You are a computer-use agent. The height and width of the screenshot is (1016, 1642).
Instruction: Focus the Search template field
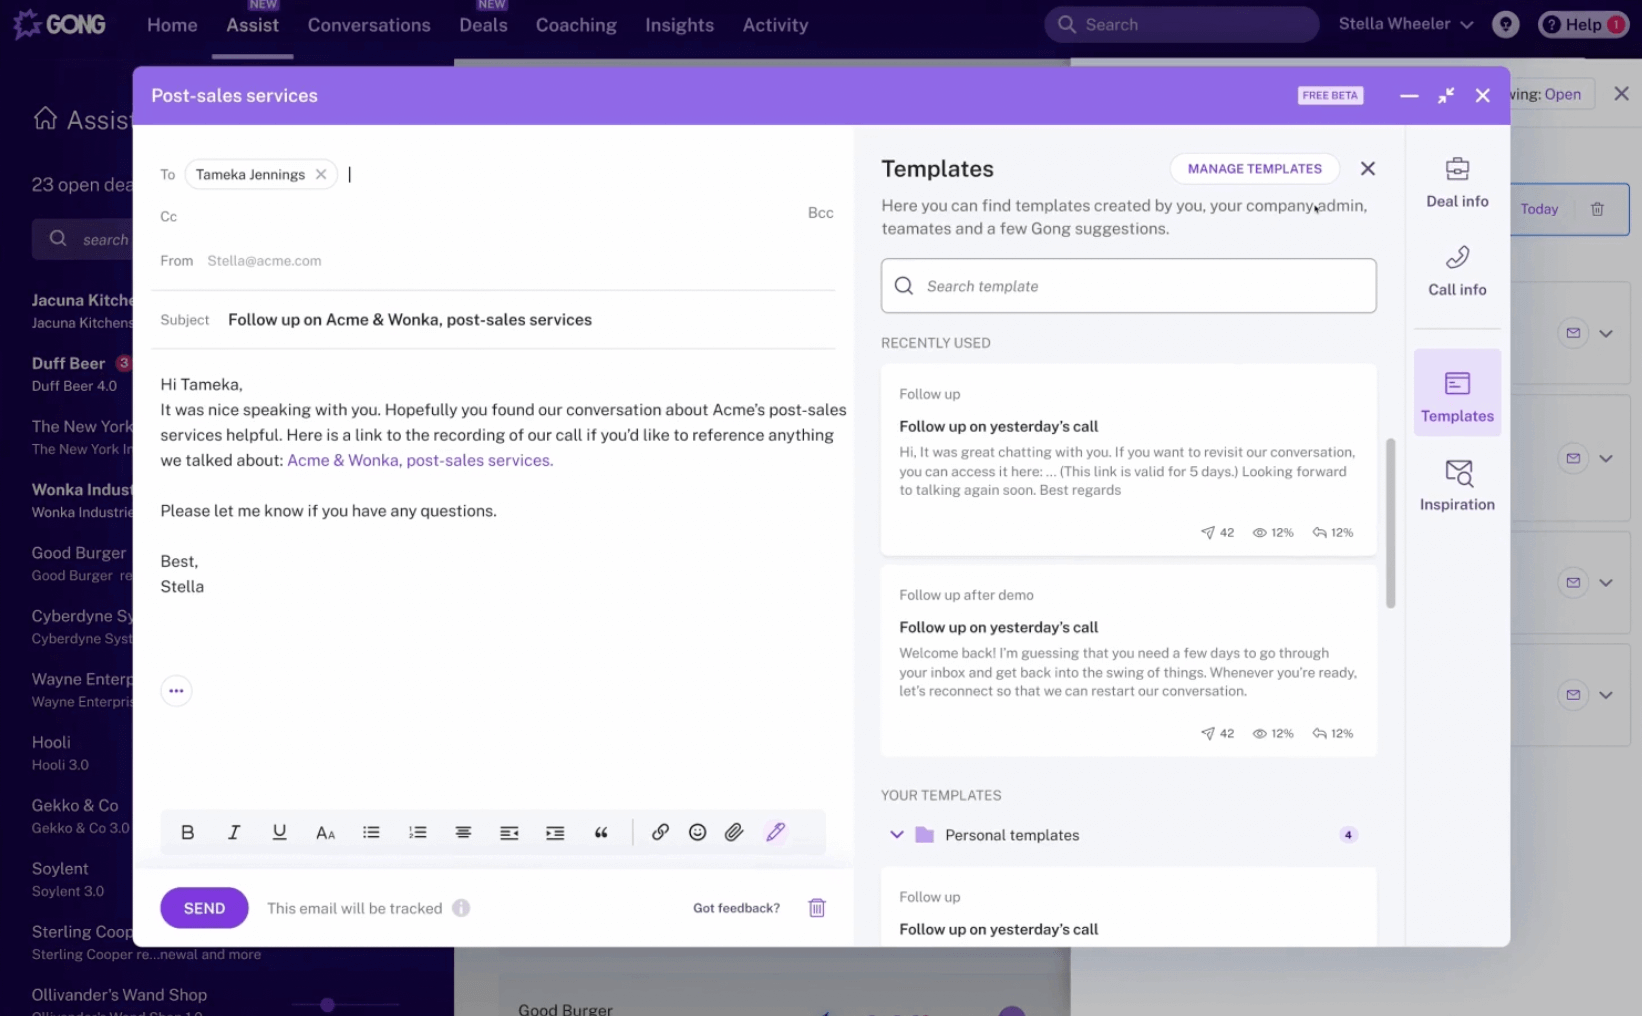click(1128, 286)
